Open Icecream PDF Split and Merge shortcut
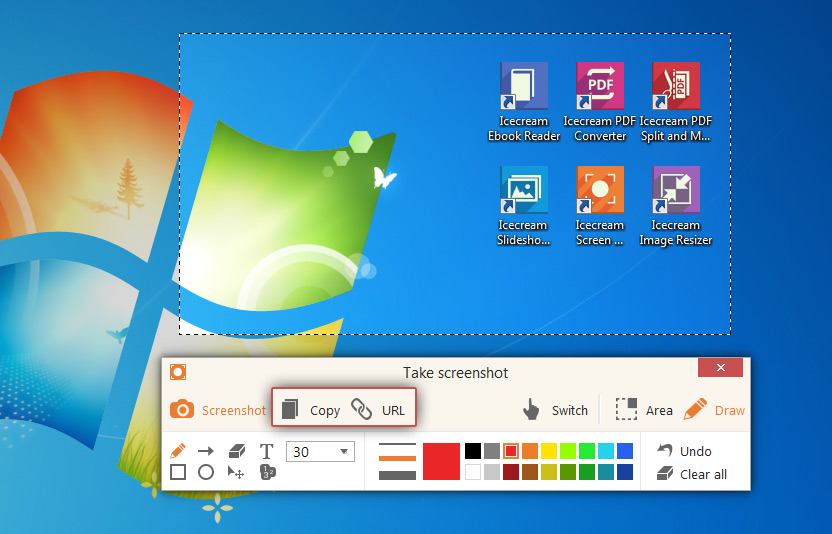This screenshot has height=534, width=832. click(675, 102)
